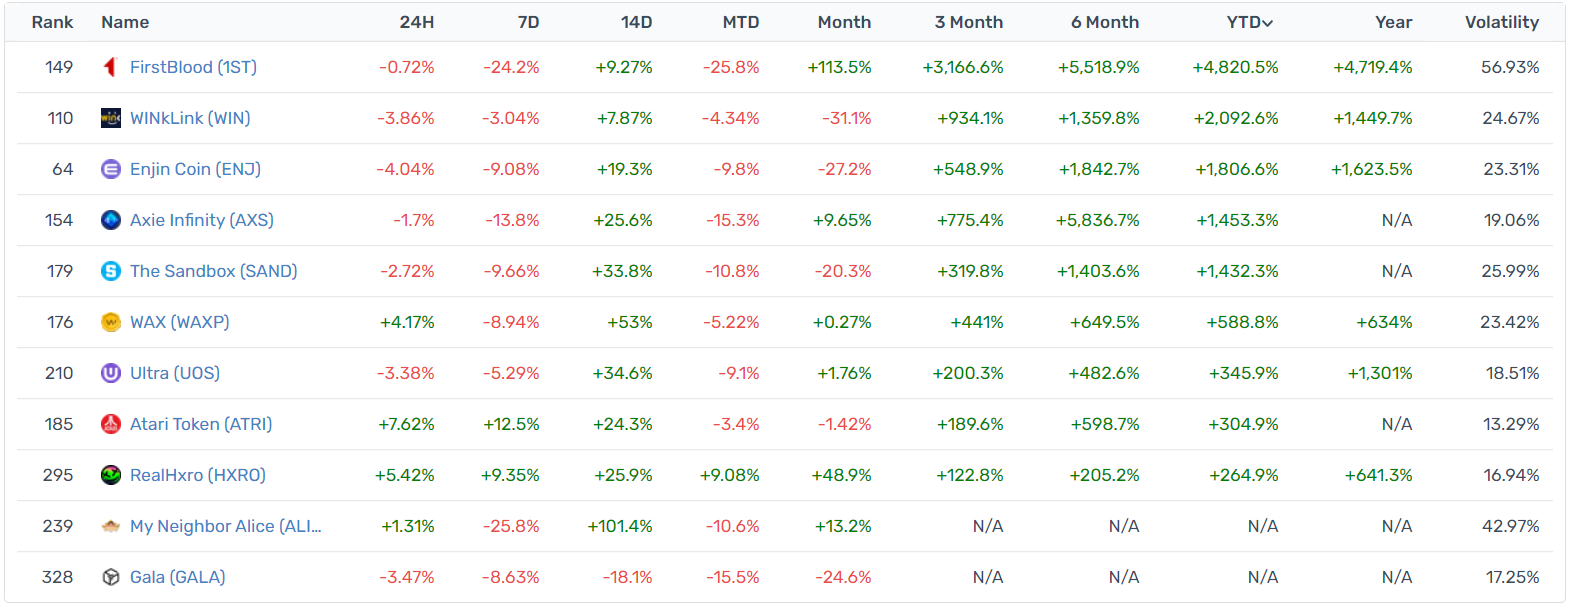Click the Ultra UOS logo icon

(x=111, y=373)
